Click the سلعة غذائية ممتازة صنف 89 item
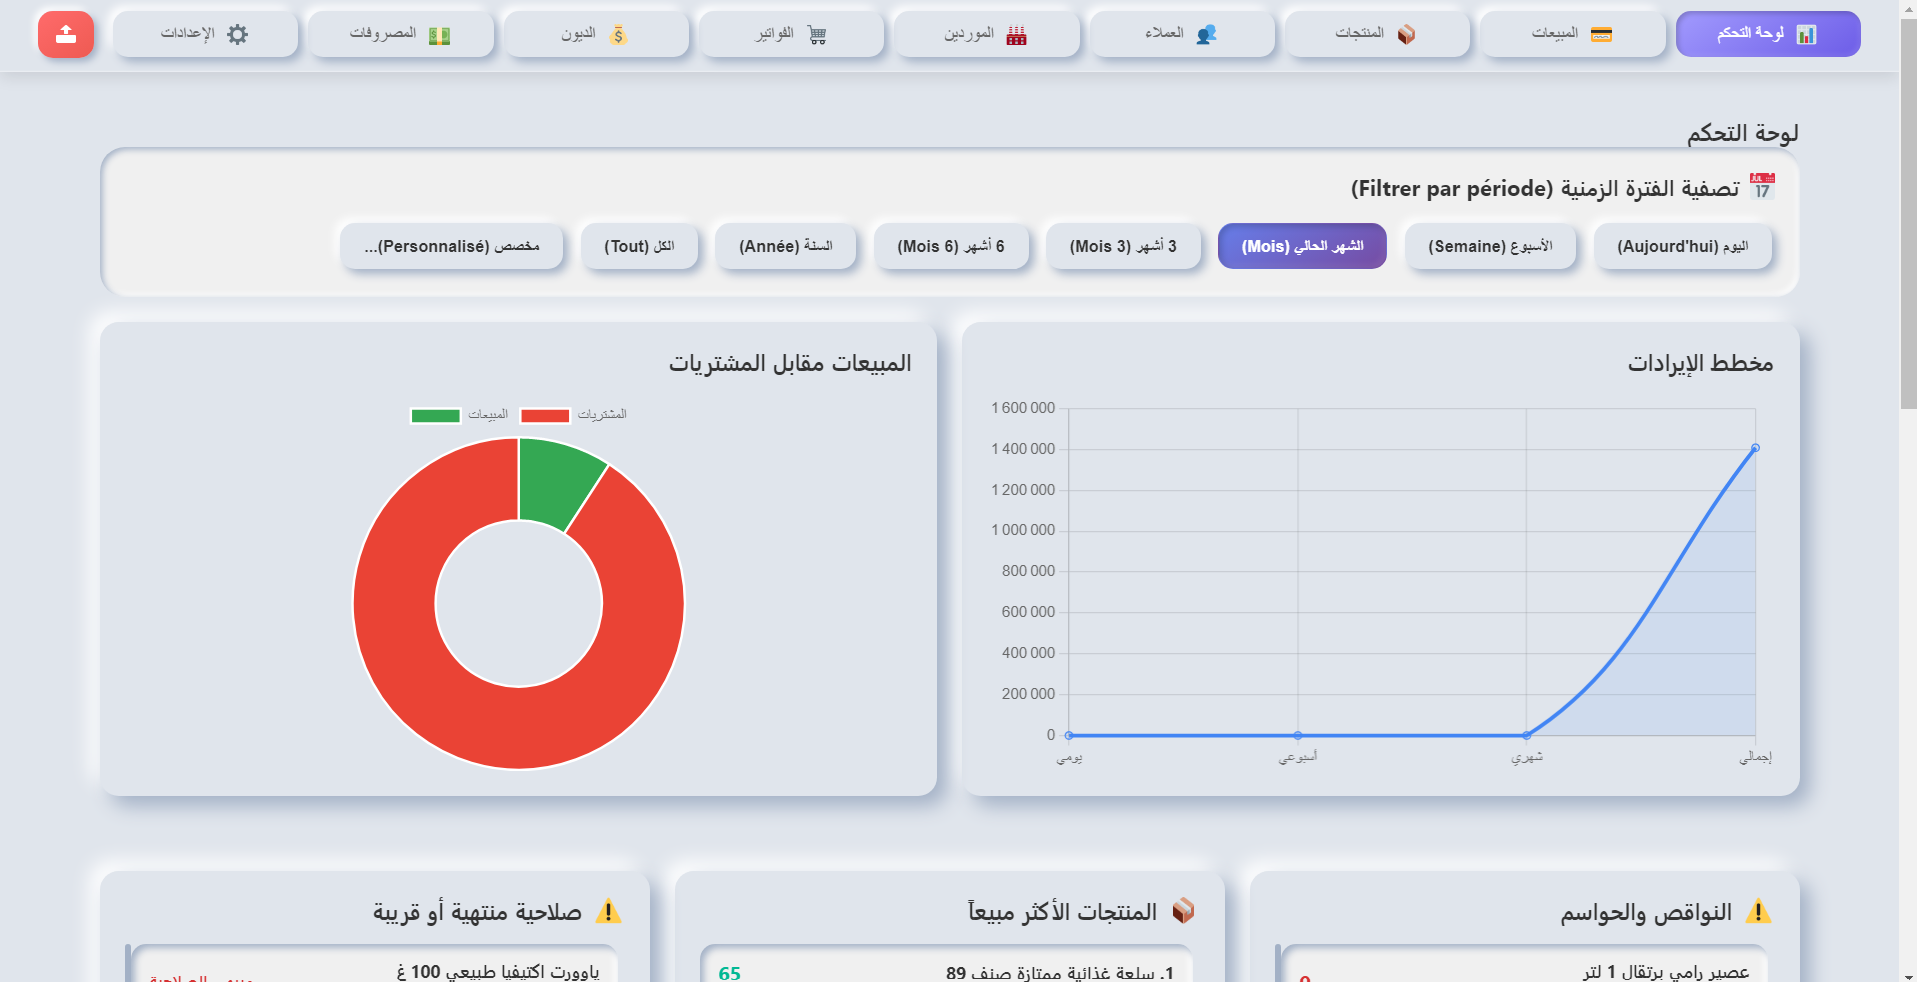Viewport: 1917px width, 982px height. (x=1060, y=972)
